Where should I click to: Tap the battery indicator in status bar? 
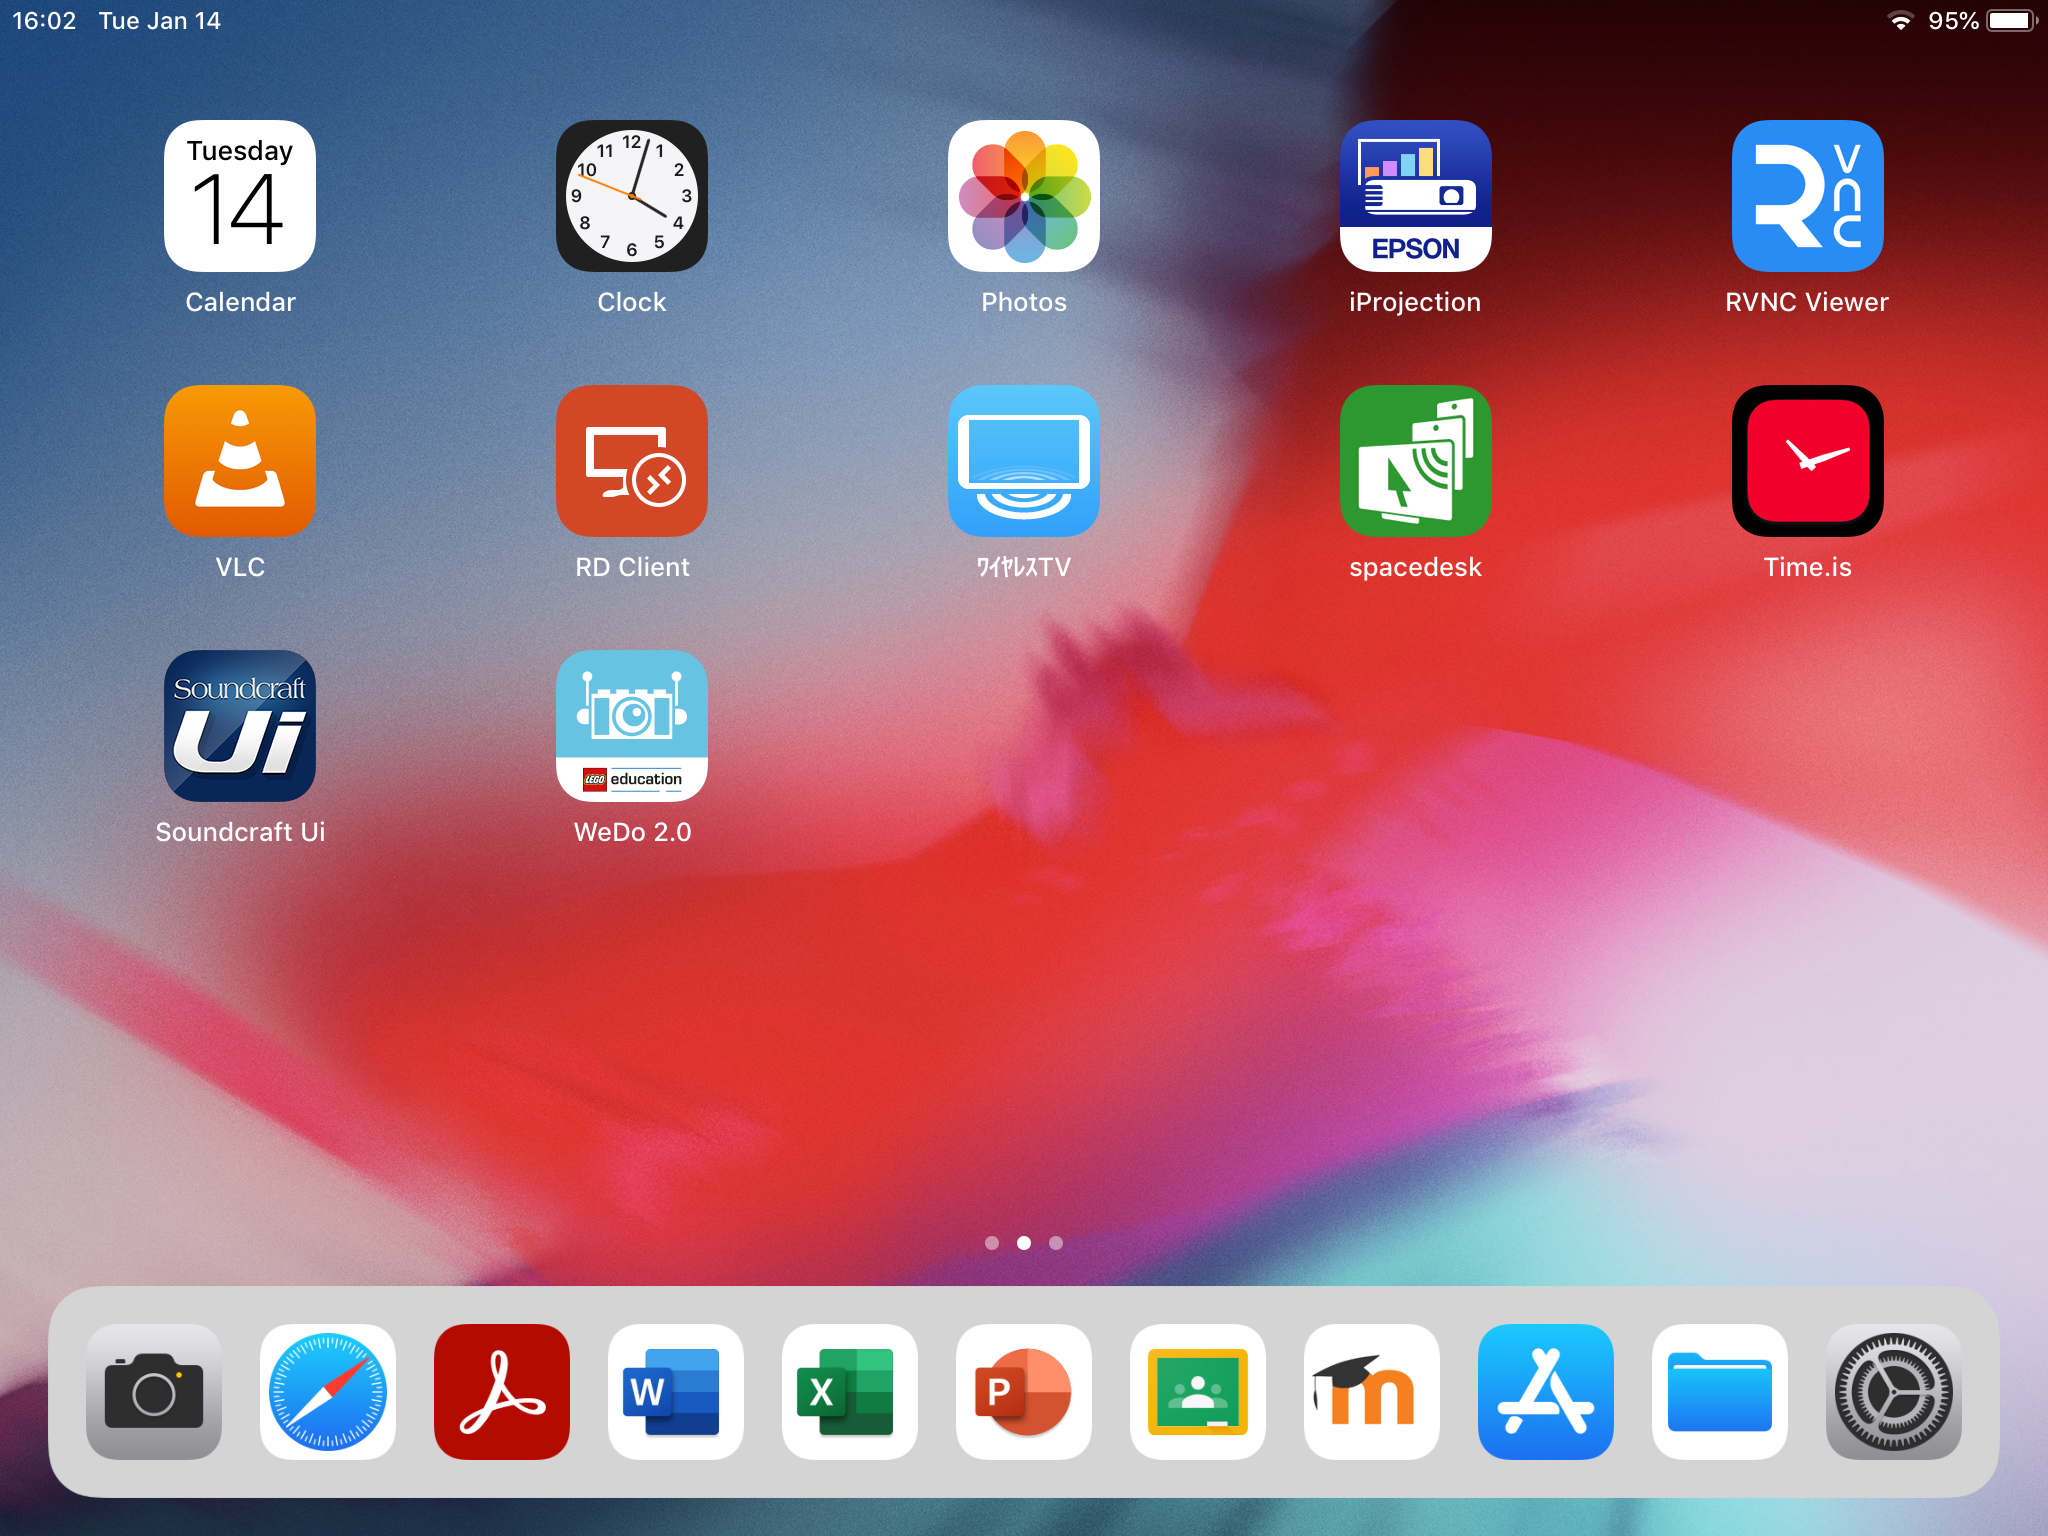click(2012, 21)
